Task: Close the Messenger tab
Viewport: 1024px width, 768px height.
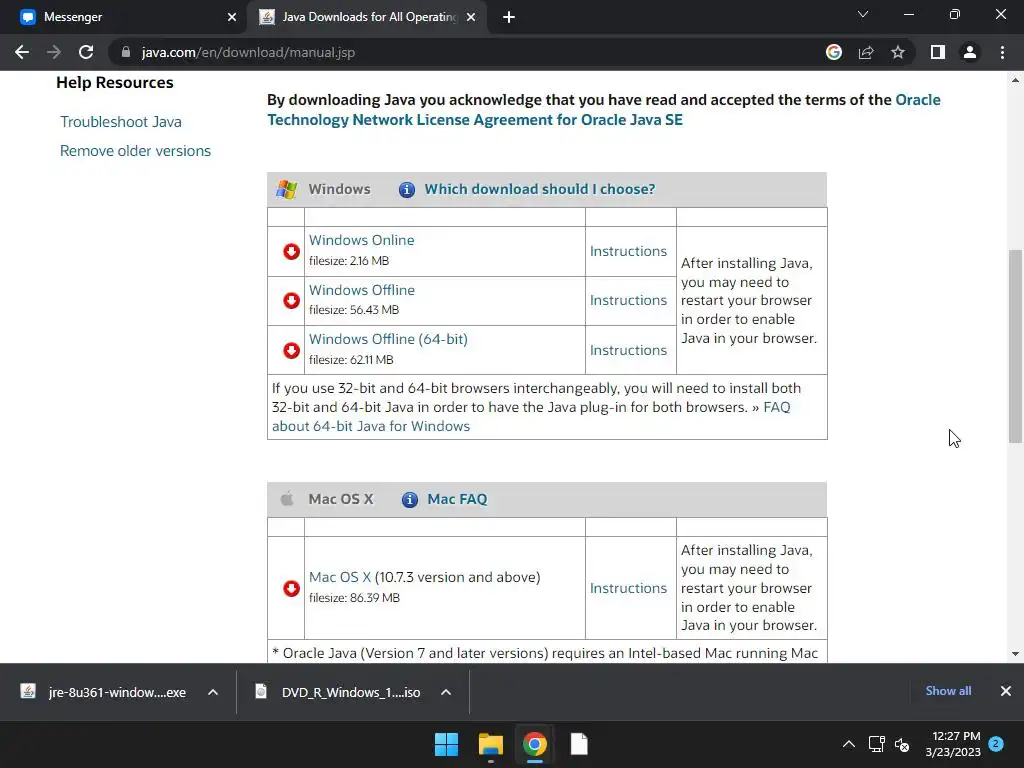Action: [232, 17]
